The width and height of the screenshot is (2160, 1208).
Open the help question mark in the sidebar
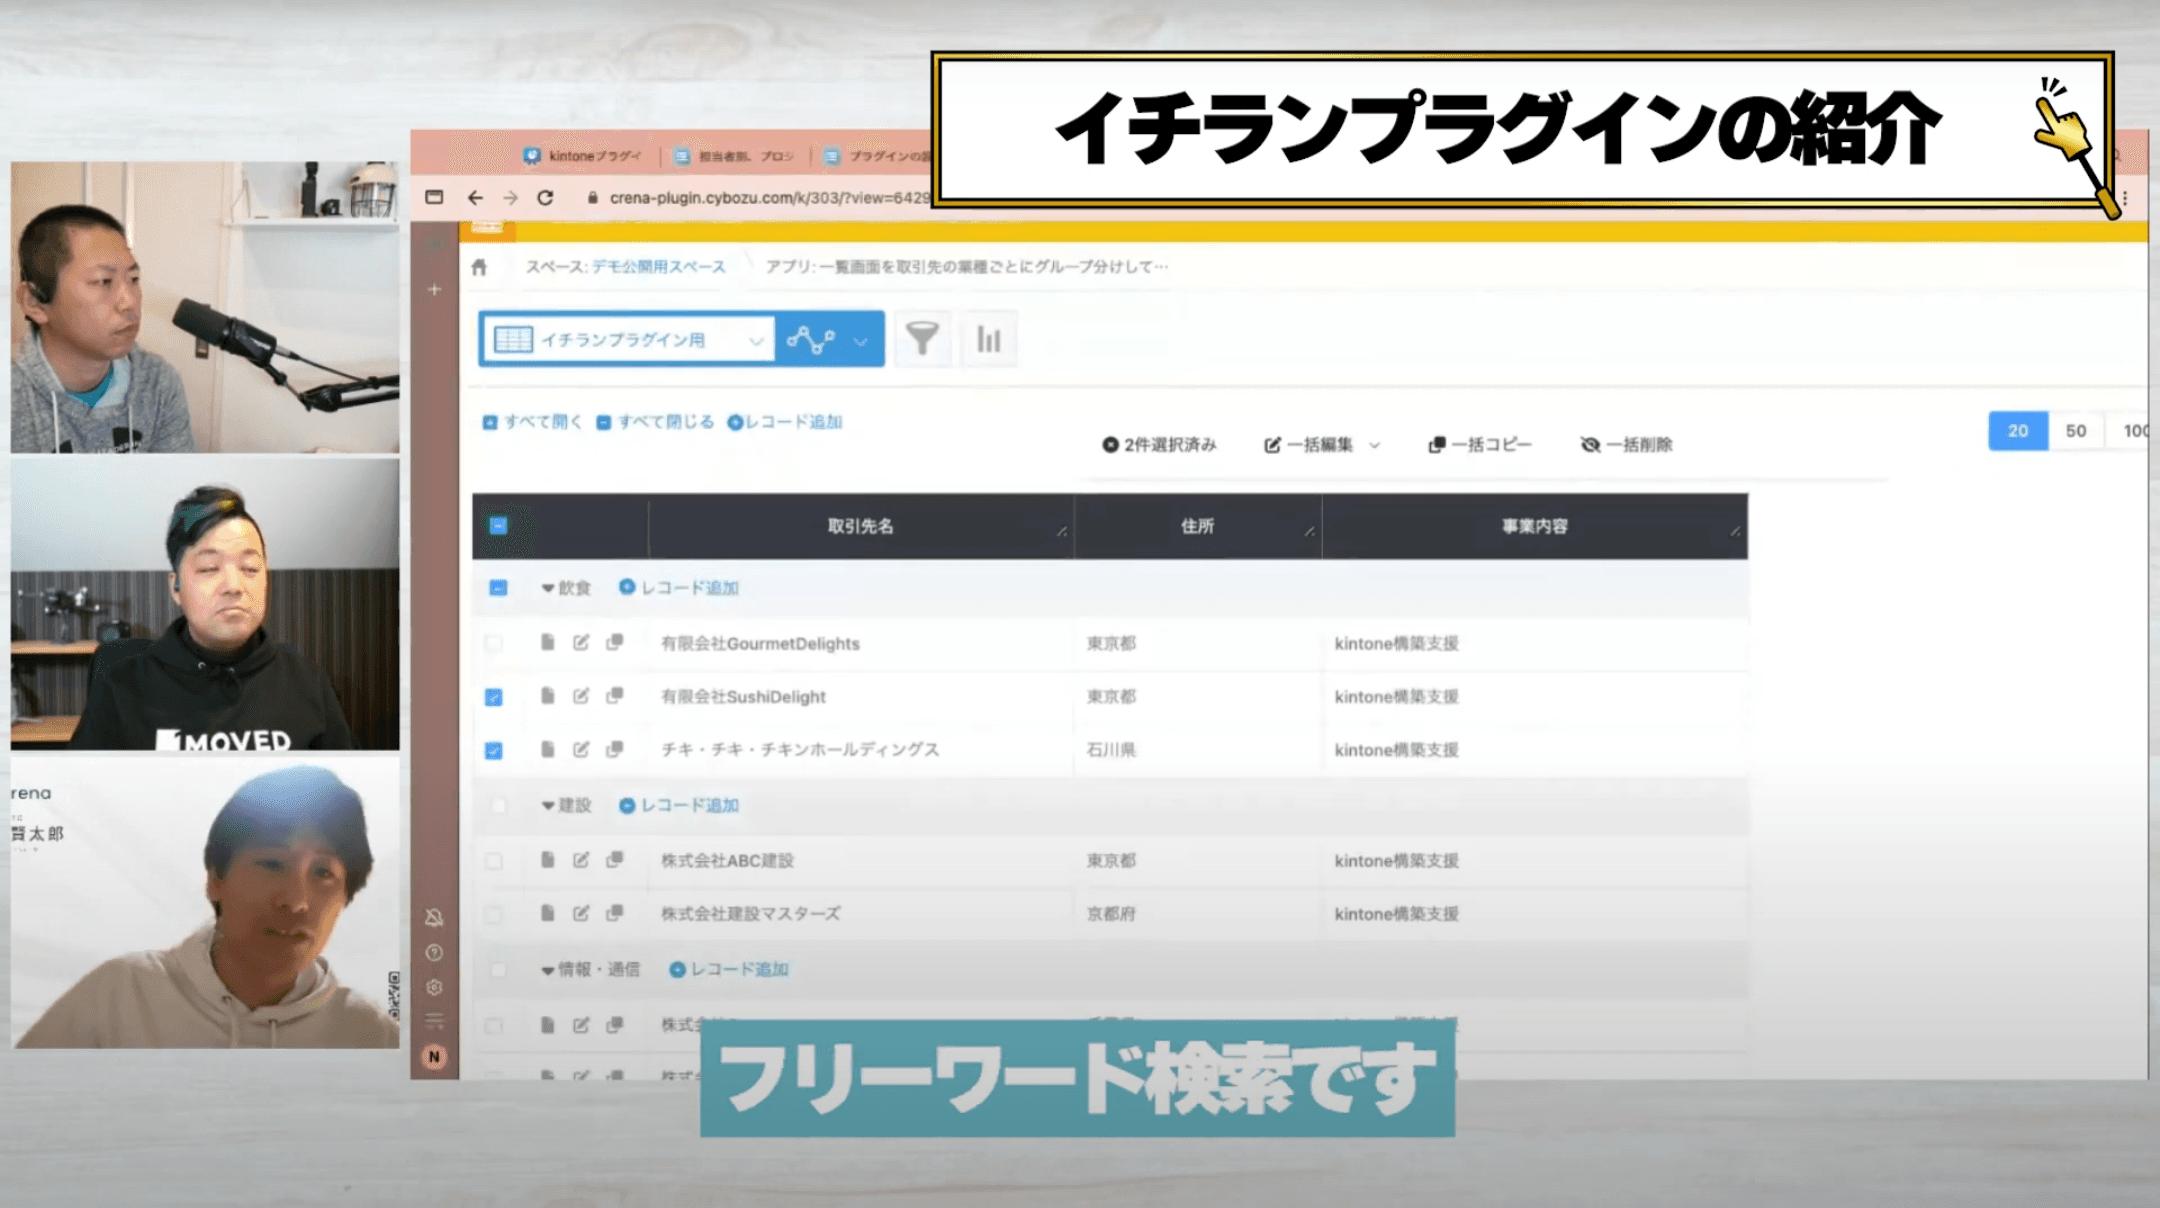point(434,952)
